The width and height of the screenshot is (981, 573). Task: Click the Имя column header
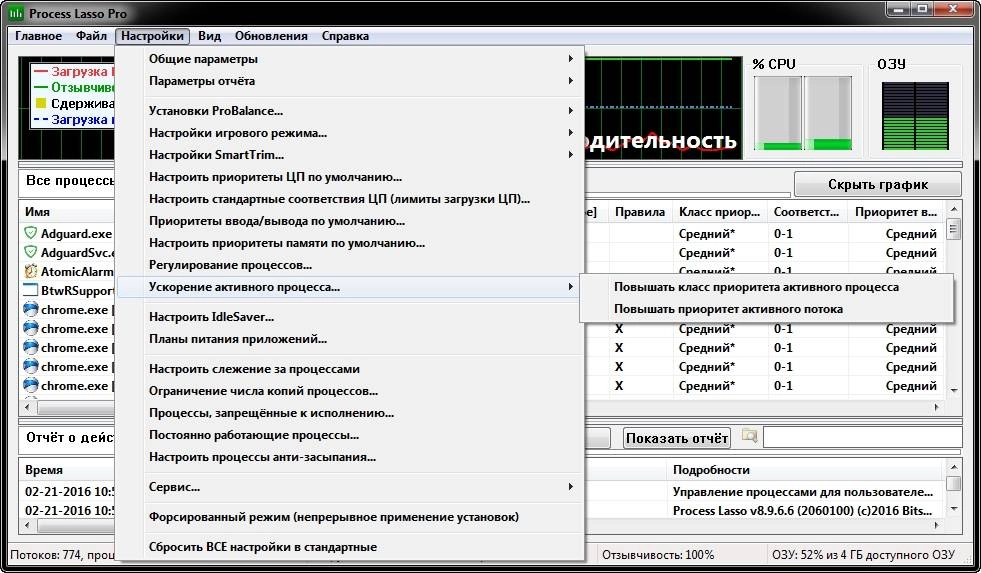point(68,212)
